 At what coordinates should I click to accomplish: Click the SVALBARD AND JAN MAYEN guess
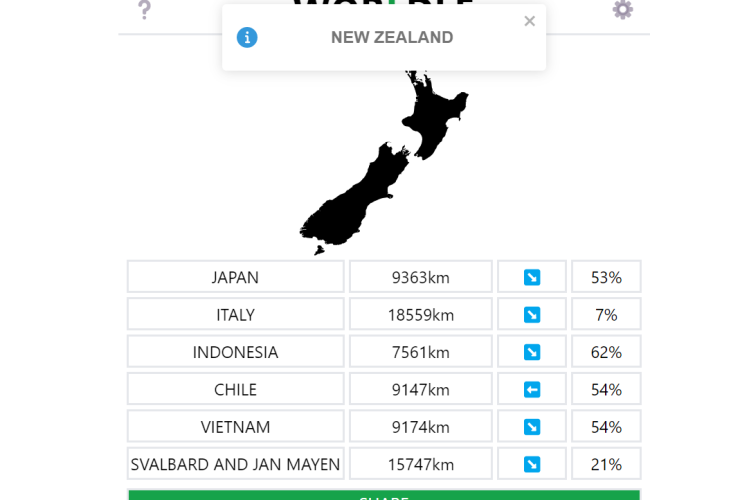point(235,464)
